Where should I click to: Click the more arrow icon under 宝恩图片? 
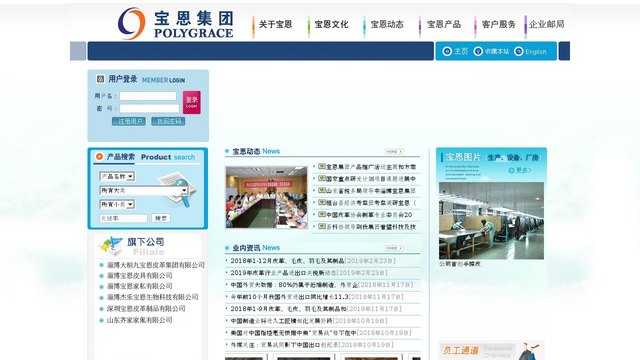(511, 170)
